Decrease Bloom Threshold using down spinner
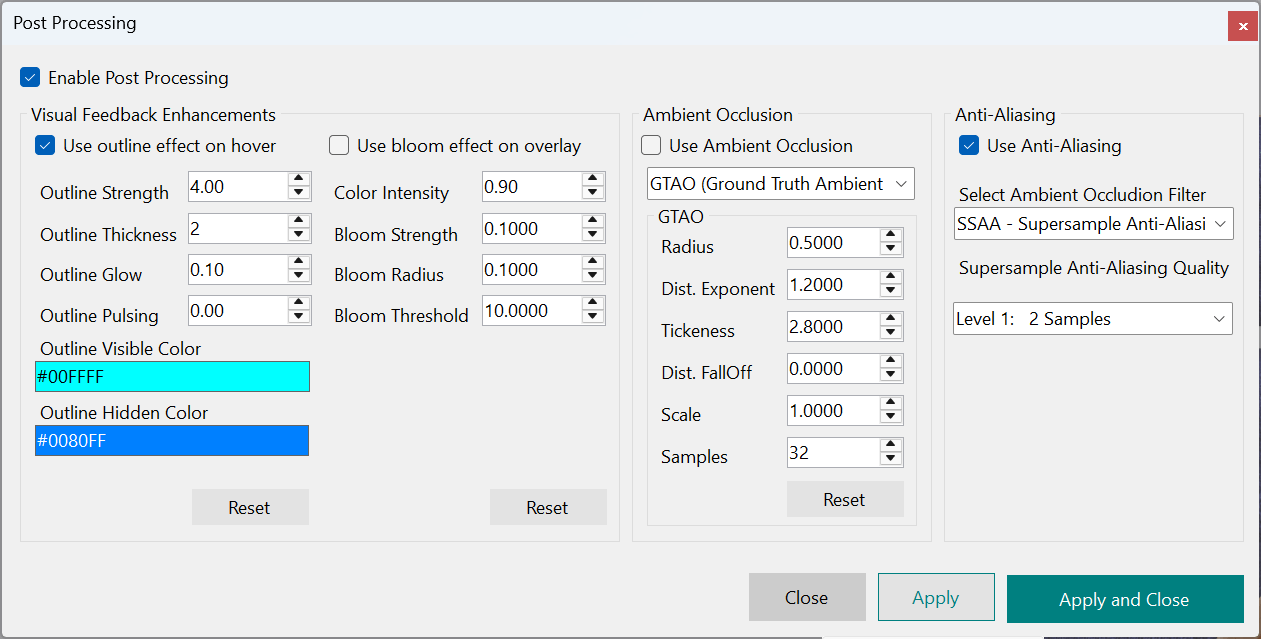The image size is (1261, 639). click(x=593, y=317)
